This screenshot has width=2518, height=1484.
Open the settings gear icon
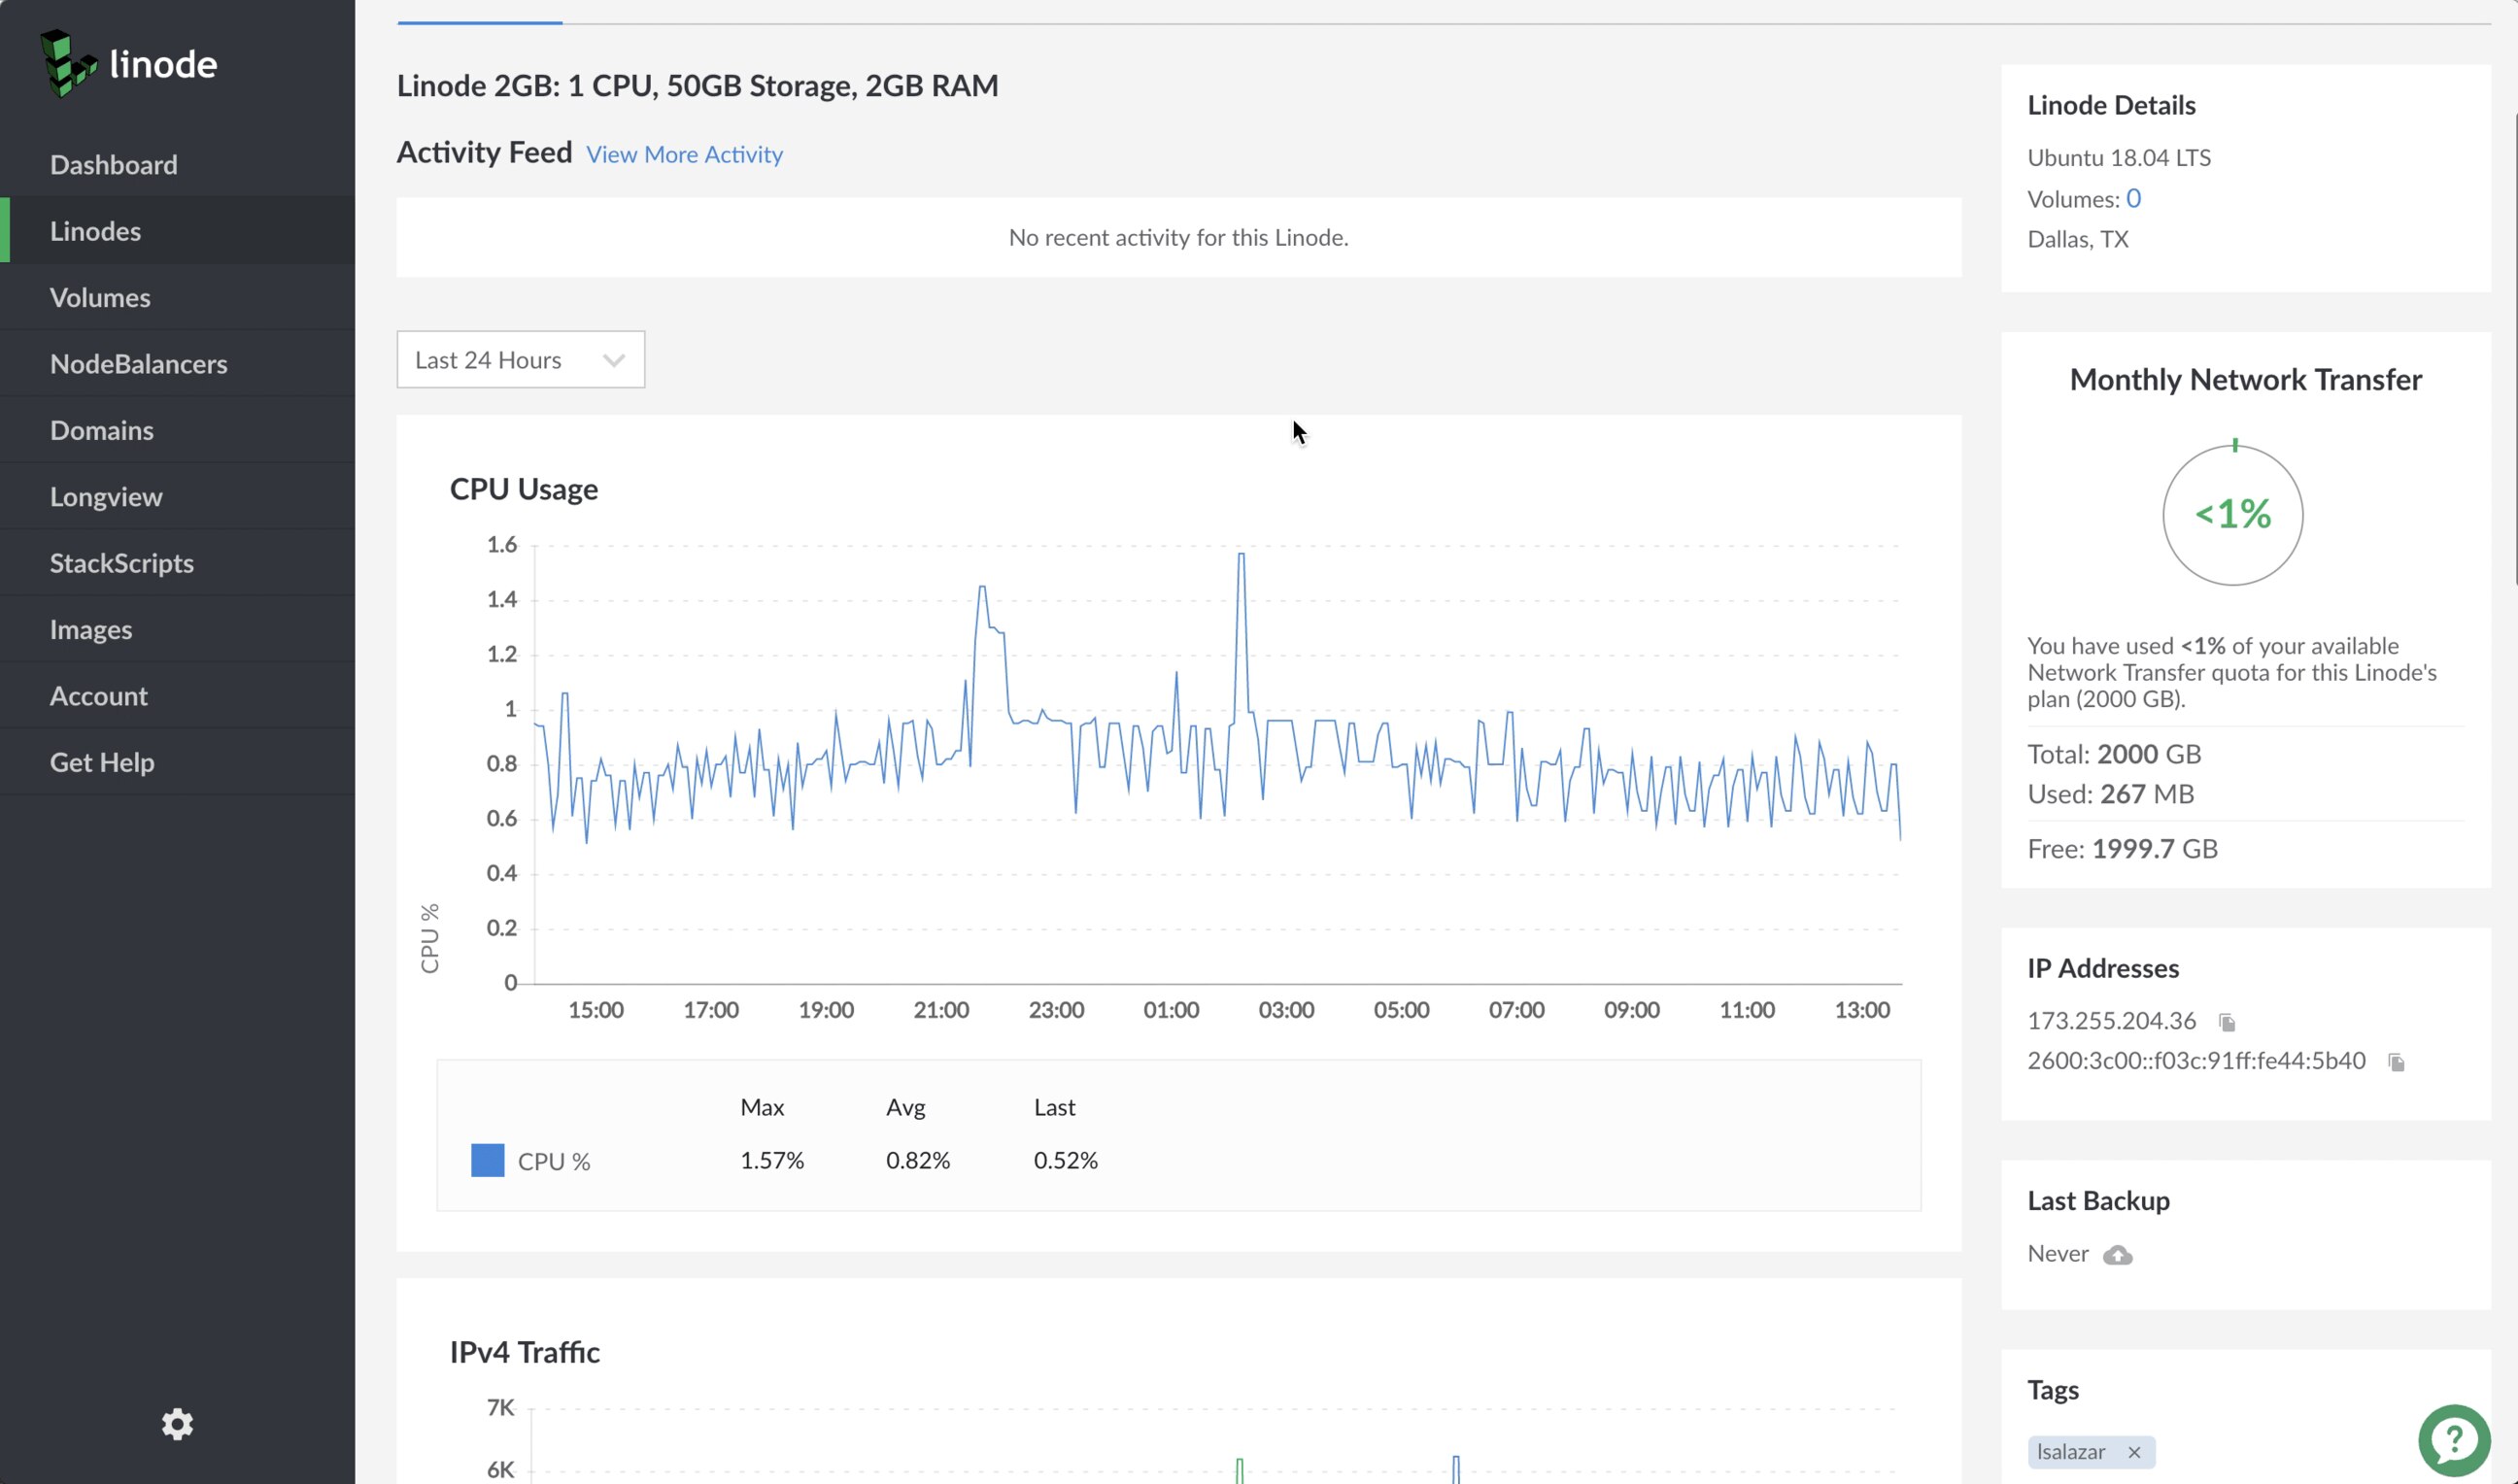coord(177,1424)
